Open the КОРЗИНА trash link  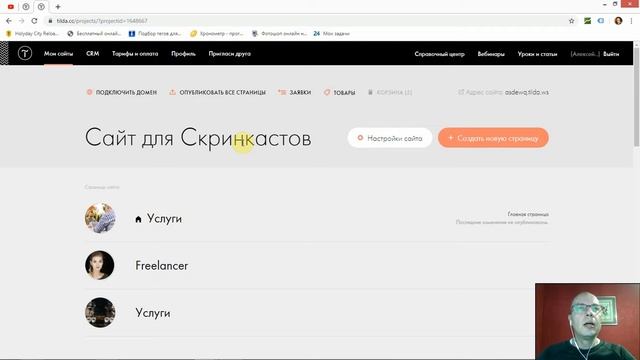390,93
